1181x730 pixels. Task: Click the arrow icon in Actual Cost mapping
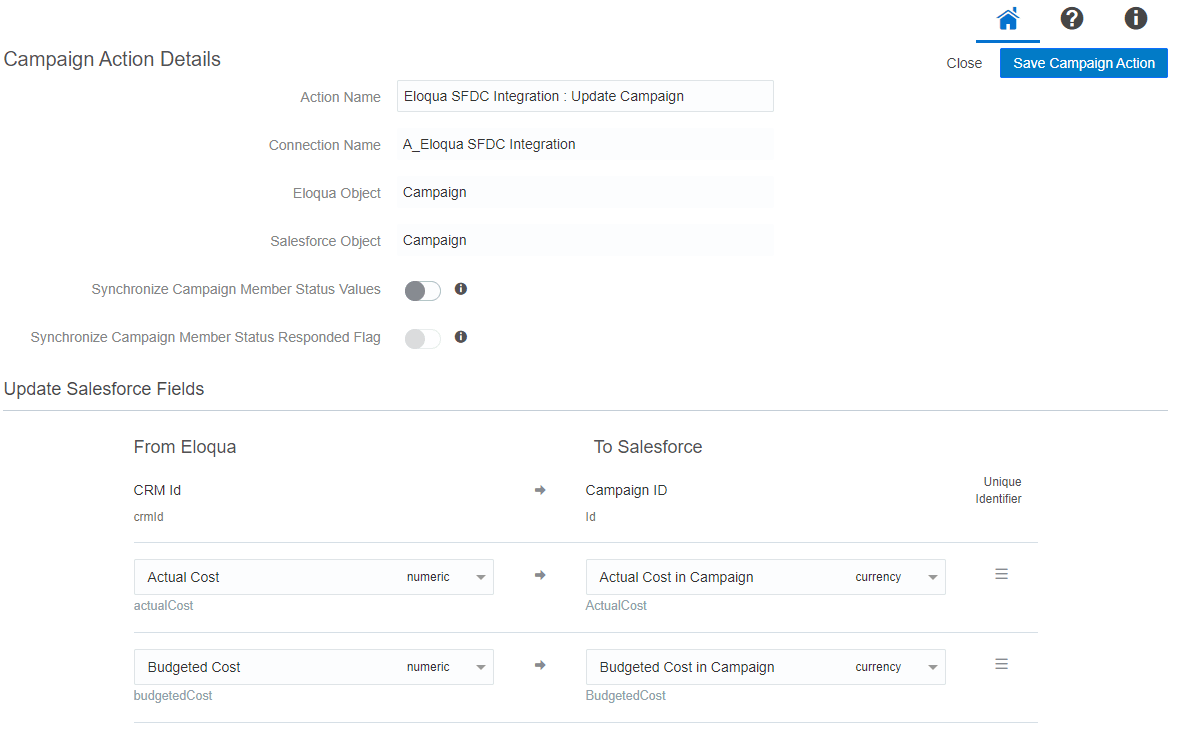click(540, 575)
